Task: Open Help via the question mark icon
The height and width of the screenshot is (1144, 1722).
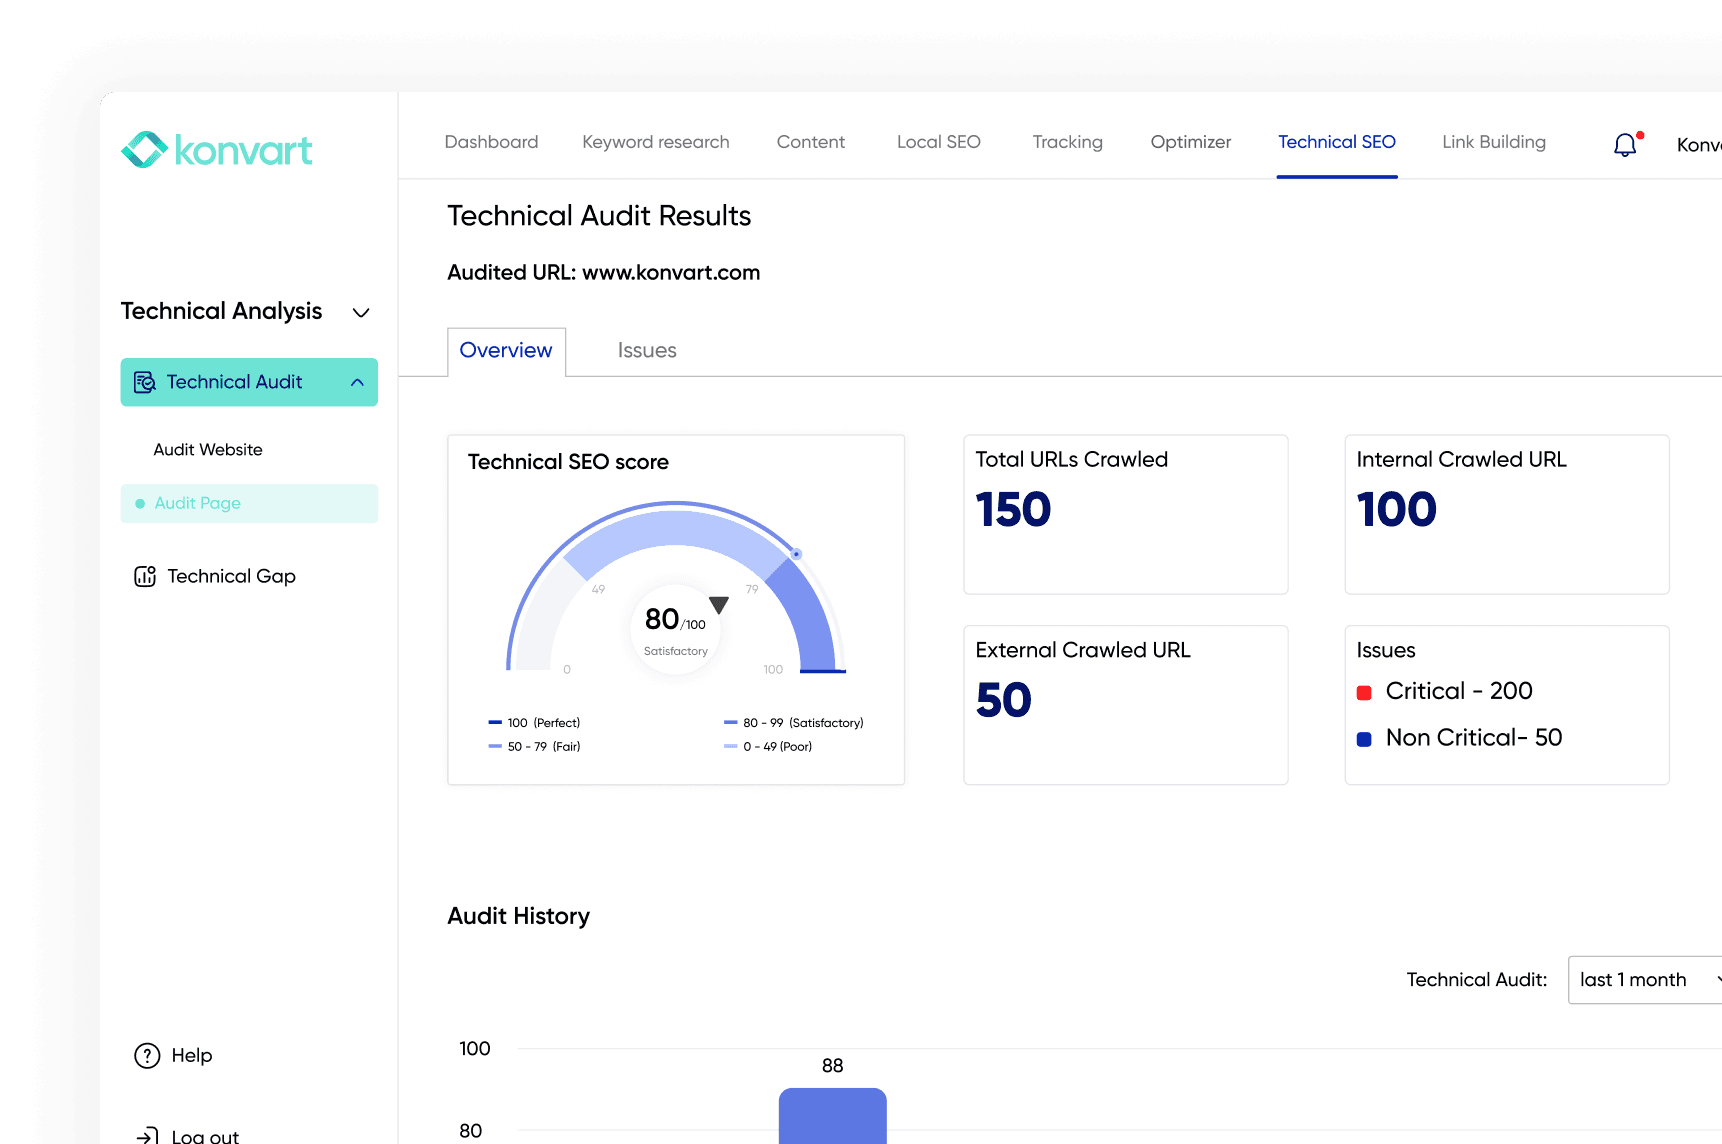Action: 146,1055
